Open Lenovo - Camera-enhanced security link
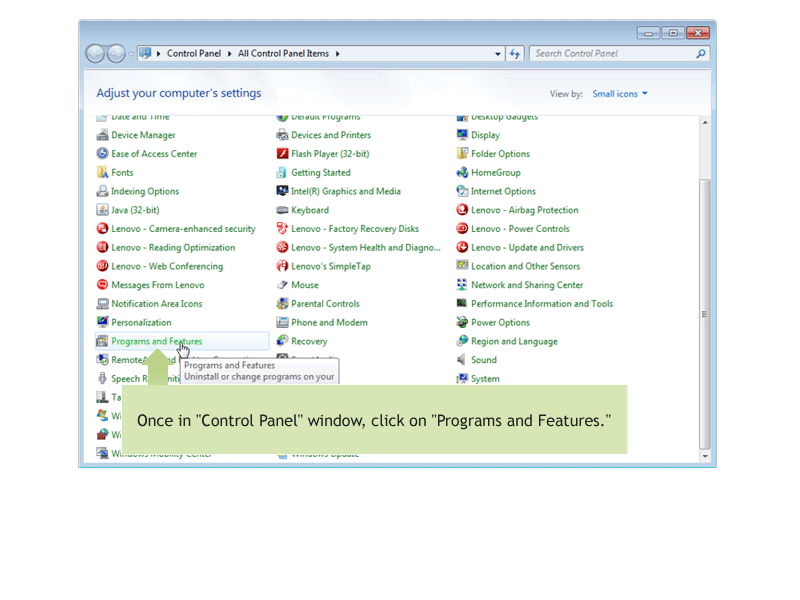The image size is (800, 600). (184, 229)
